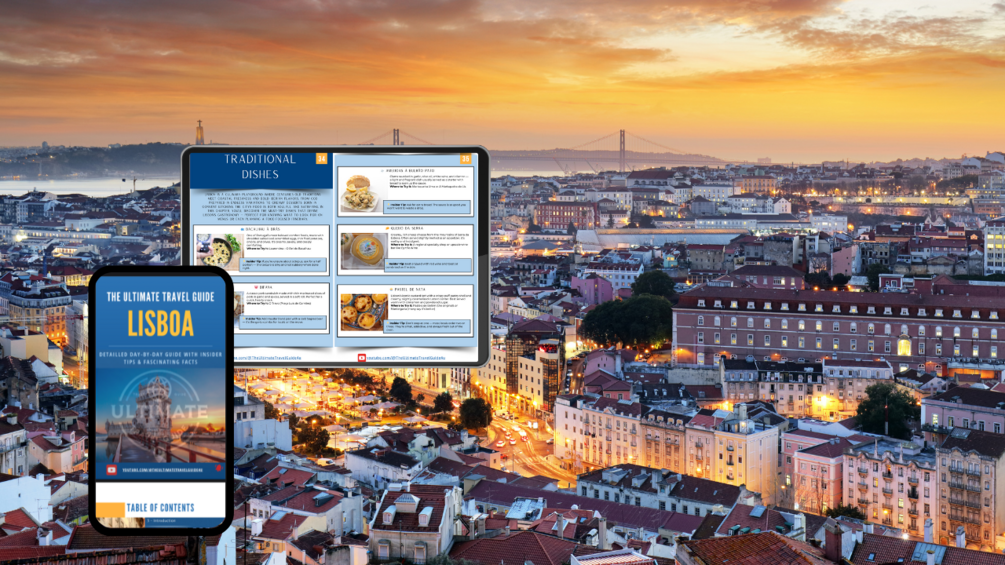
Task: Click the intro paragraph under Traditional Dishes
Action: [x=262, y=206]
